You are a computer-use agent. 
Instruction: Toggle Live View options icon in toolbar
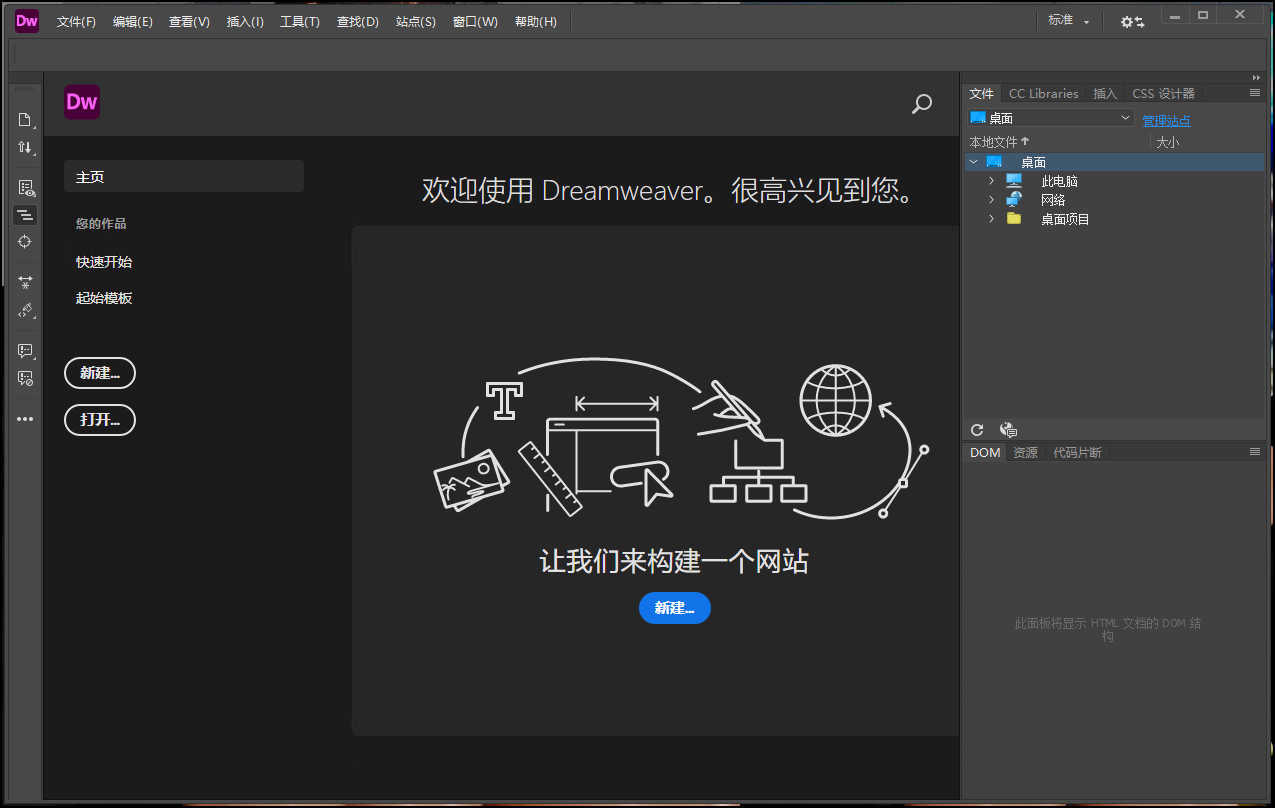(25, 187)
